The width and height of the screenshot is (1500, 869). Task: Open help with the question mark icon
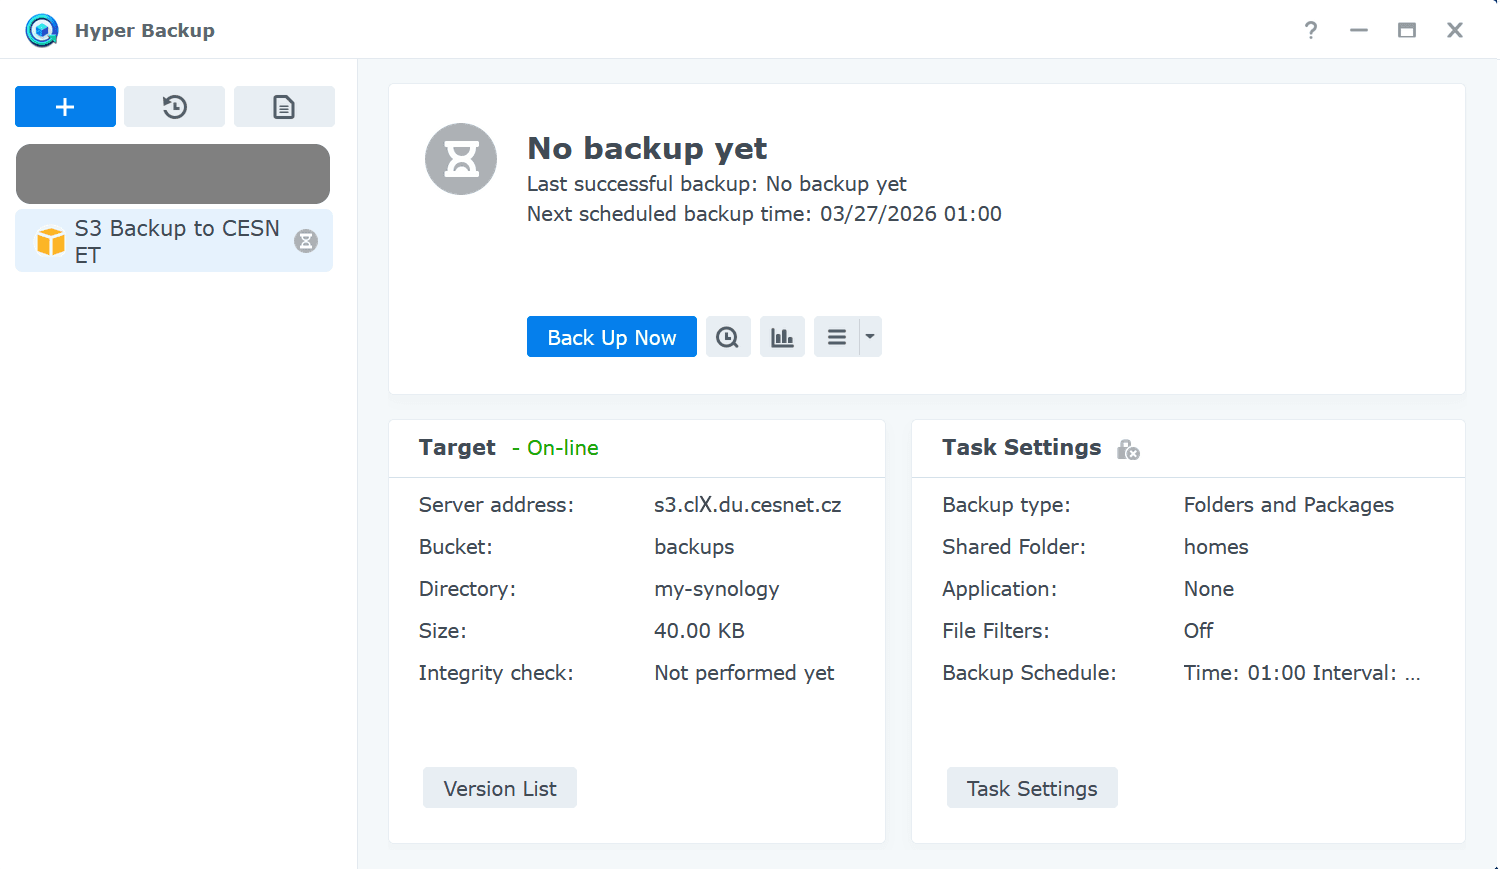pos(1310,30)
